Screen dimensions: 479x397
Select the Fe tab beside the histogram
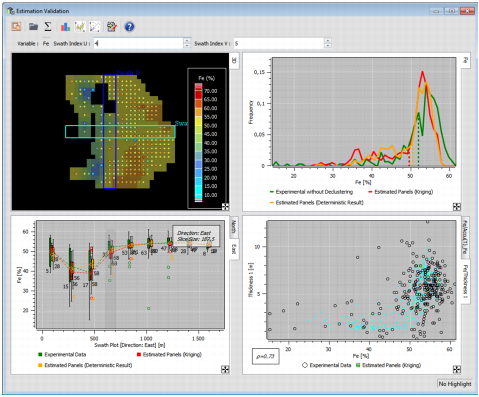(x=466, y=60)
